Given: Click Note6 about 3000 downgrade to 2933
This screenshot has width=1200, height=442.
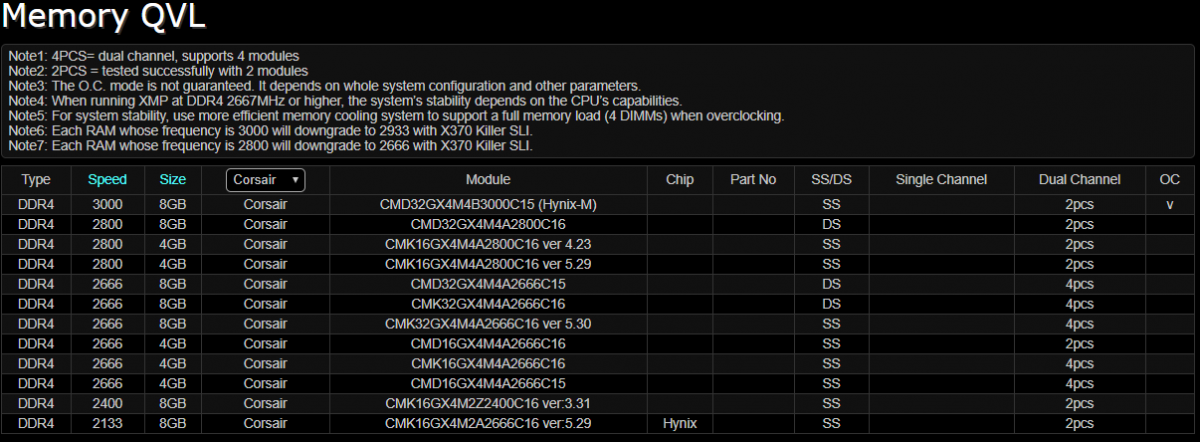Looking at the screenshot, I should coord(271,131).
